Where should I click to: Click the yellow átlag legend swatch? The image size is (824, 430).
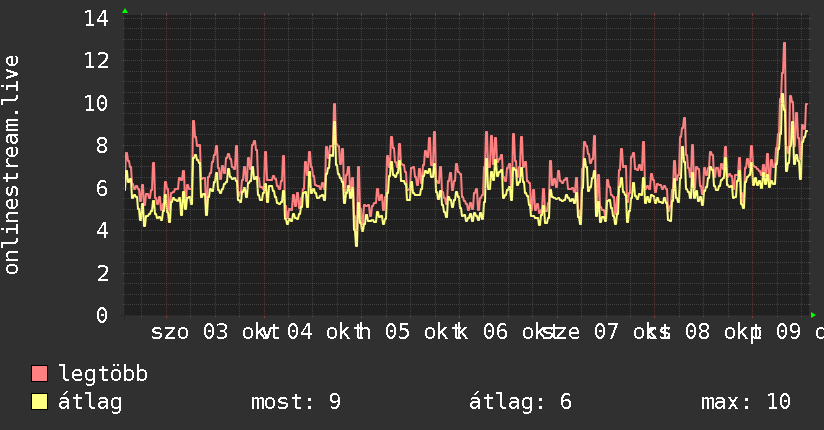pyautogui.click(x=39, y=402)
